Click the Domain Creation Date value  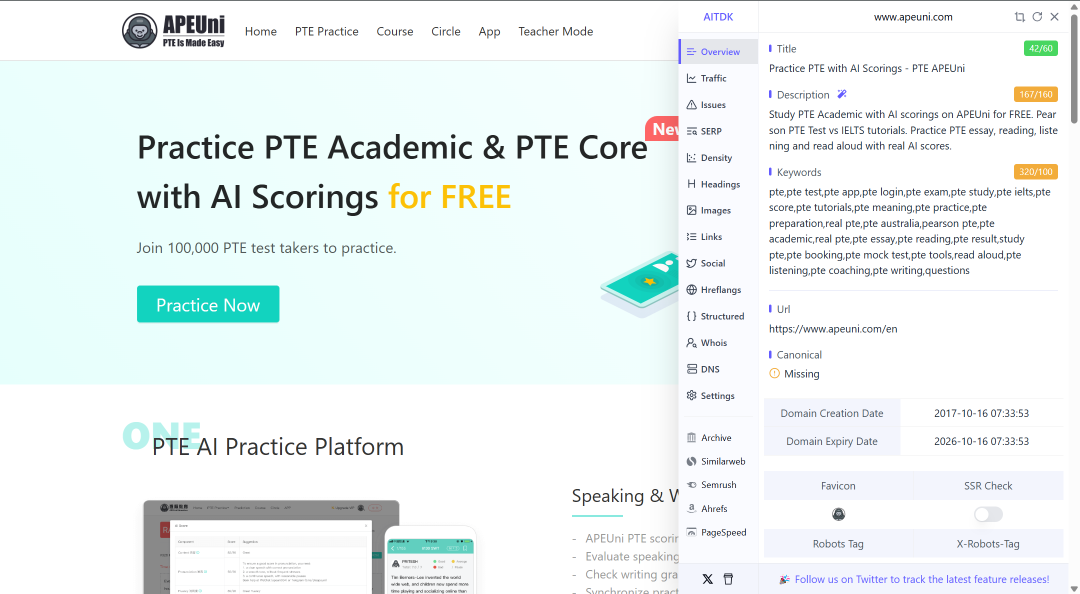982,413
